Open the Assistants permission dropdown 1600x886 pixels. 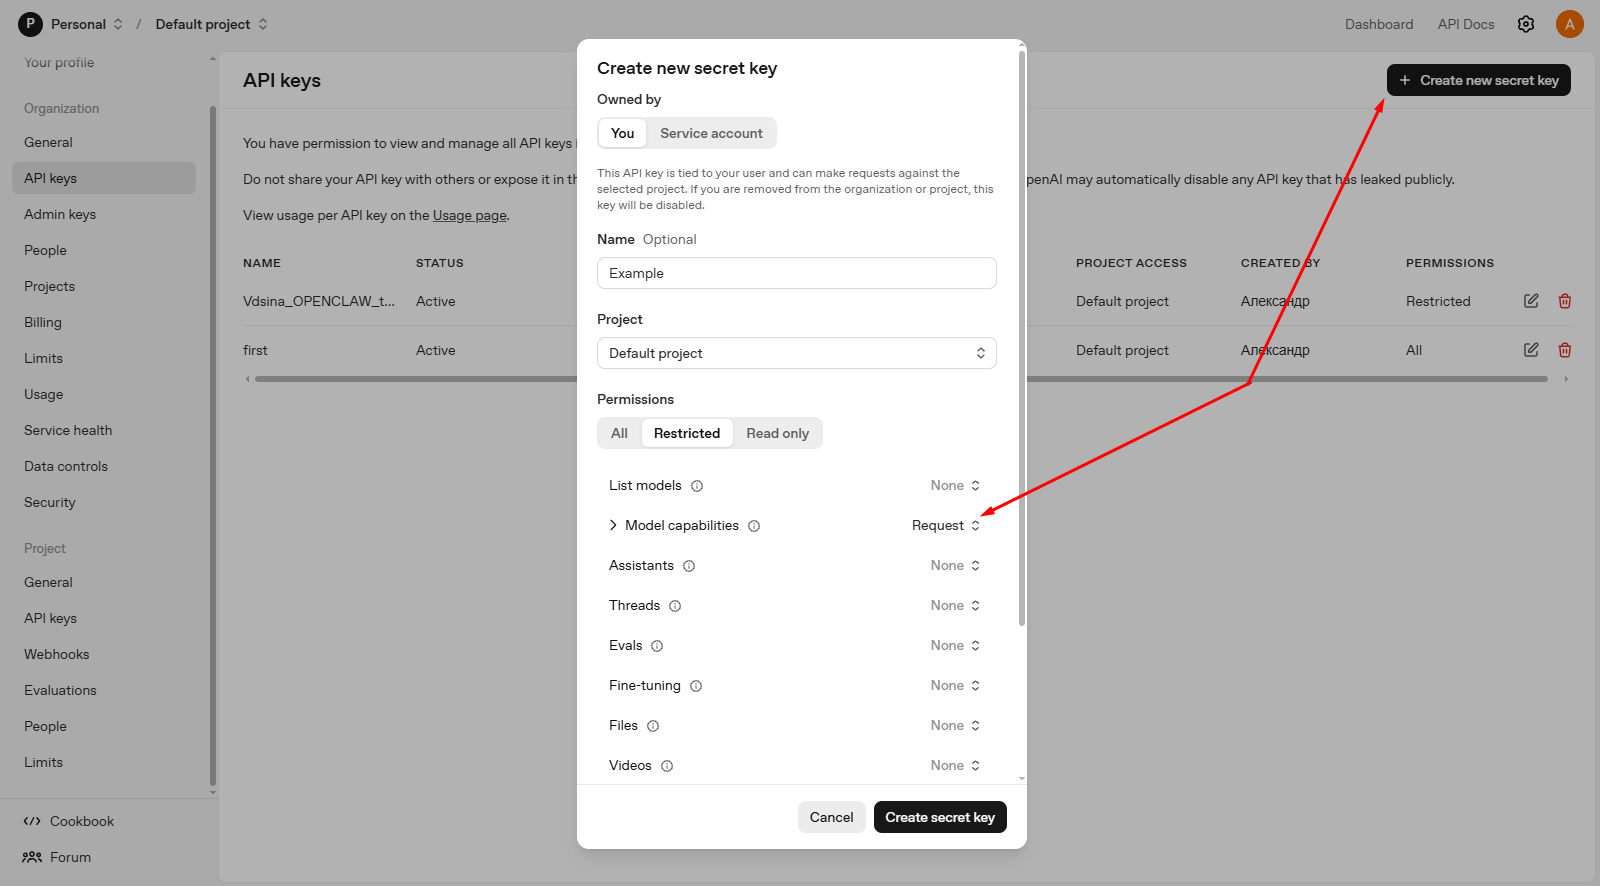[x=955, y=566]
